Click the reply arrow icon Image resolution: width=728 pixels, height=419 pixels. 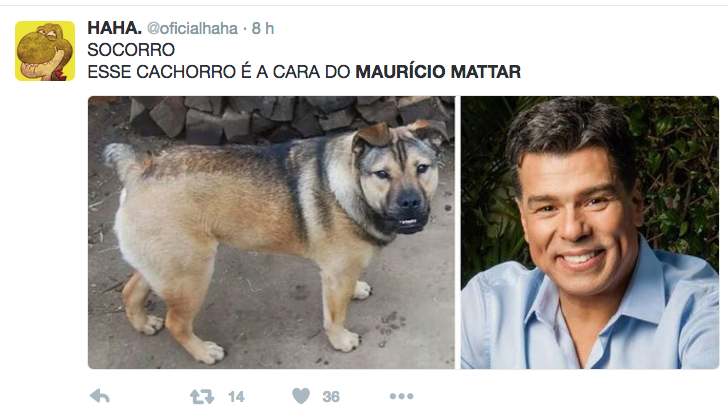click(x=100, y=396)
